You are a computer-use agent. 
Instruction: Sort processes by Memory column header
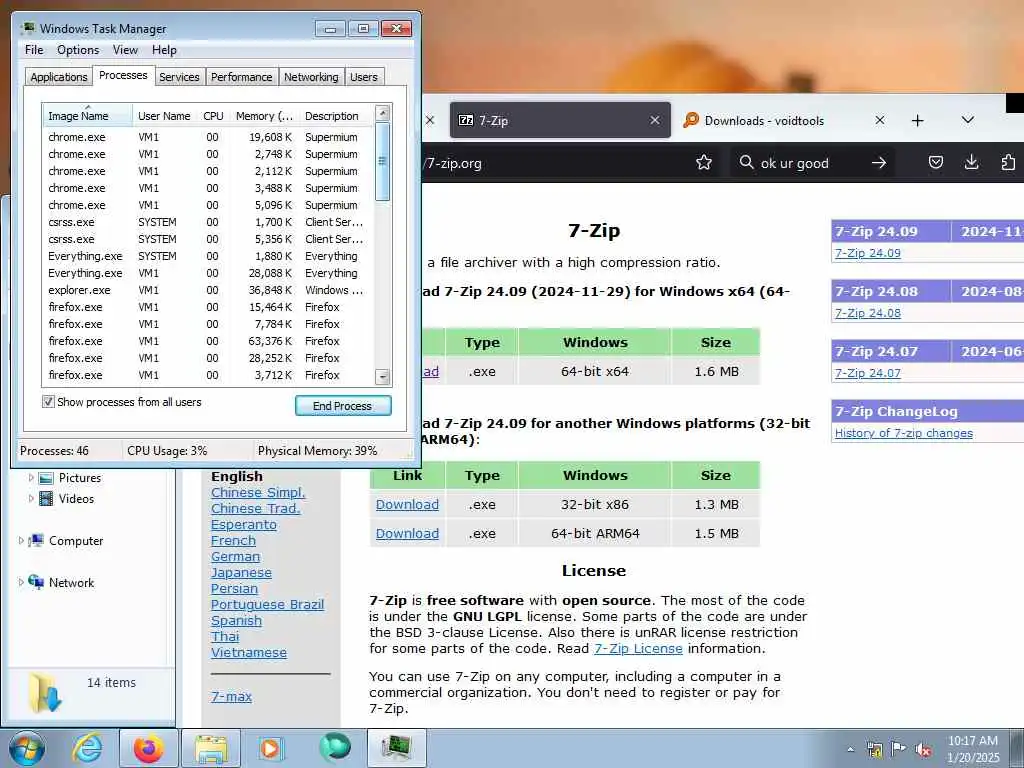click(x=264, y=116)
